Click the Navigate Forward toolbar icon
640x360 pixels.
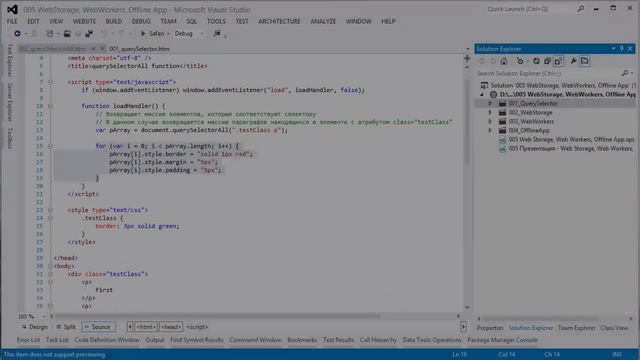point(35,33)
